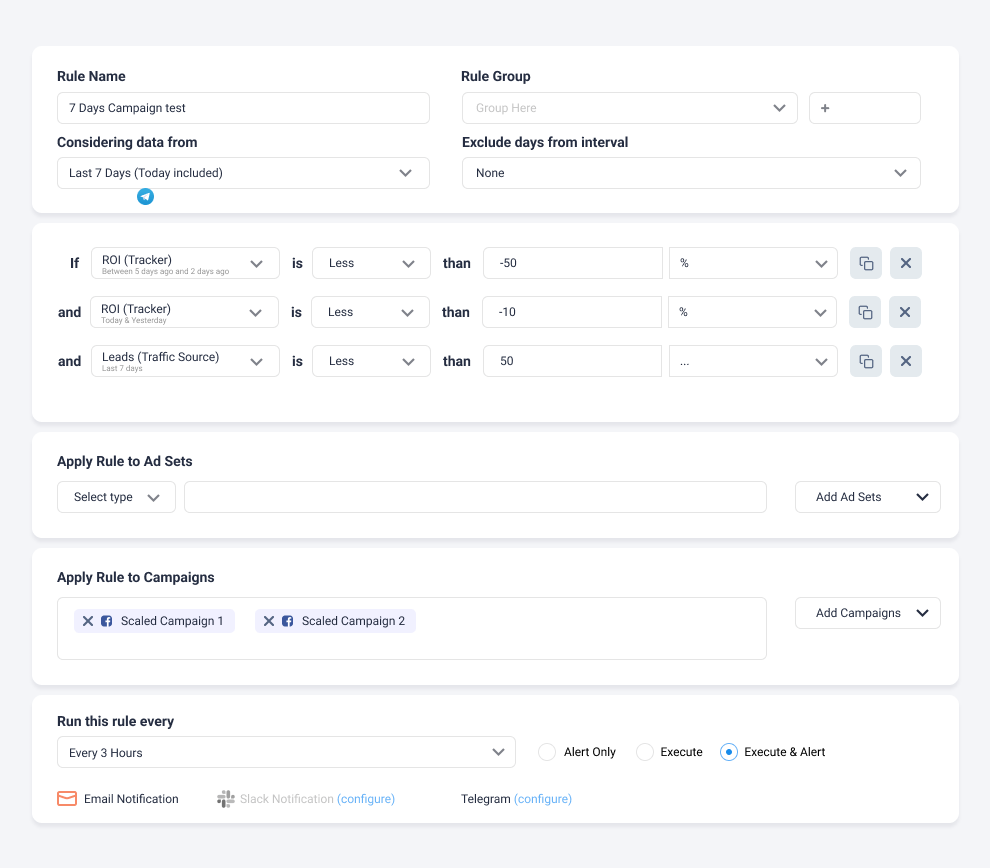Click the Scaled Campaign 1 tag text
This screenshot has width=990, height=868.
172,621
